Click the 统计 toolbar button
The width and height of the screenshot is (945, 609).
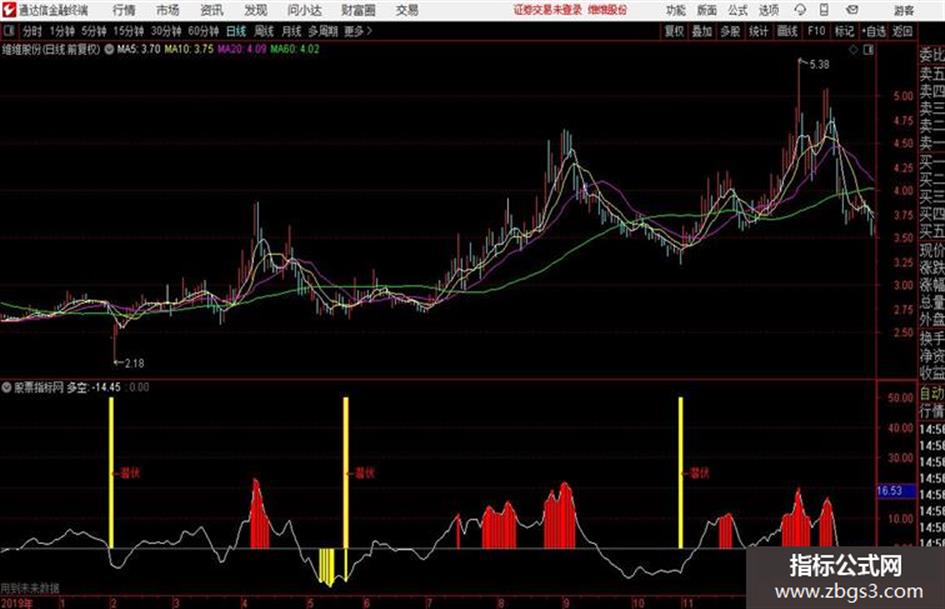758,31
